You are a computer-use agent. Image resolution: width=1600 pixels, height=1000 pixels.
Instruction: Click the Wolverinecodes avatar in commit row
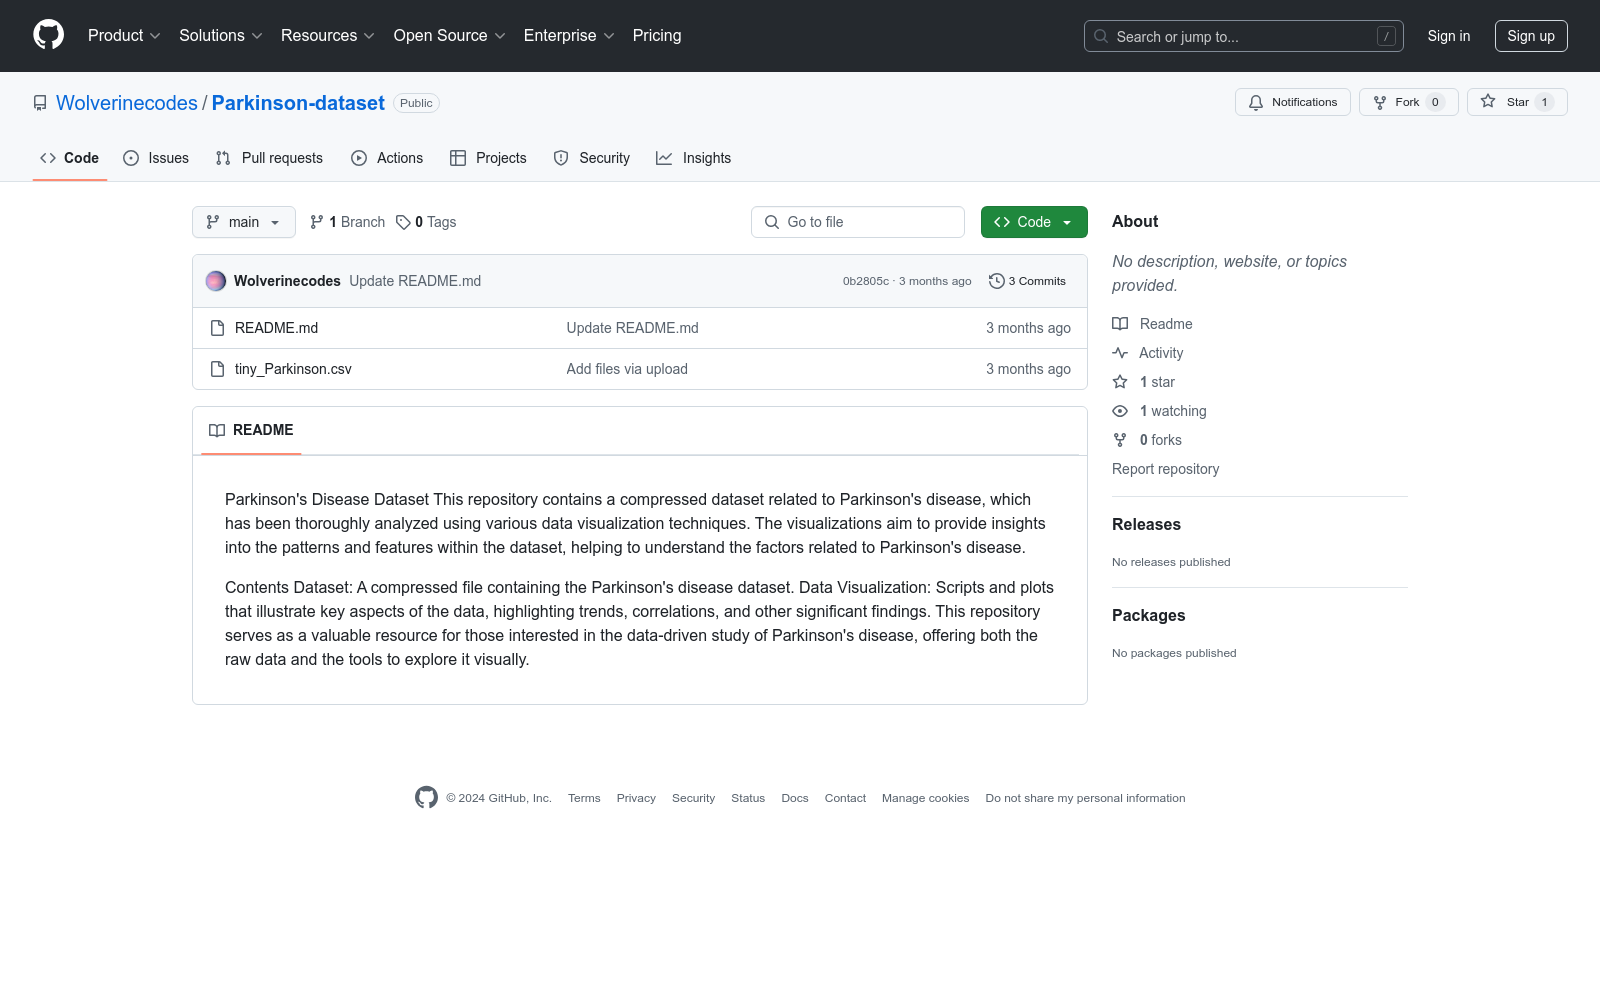pos(216,281)
